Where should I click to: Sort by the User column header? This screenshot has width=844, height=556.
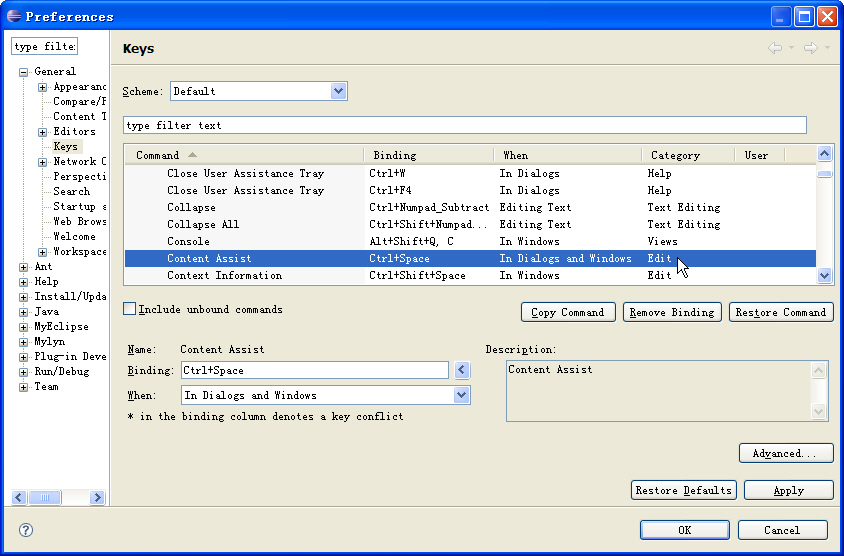pos(760,155)
